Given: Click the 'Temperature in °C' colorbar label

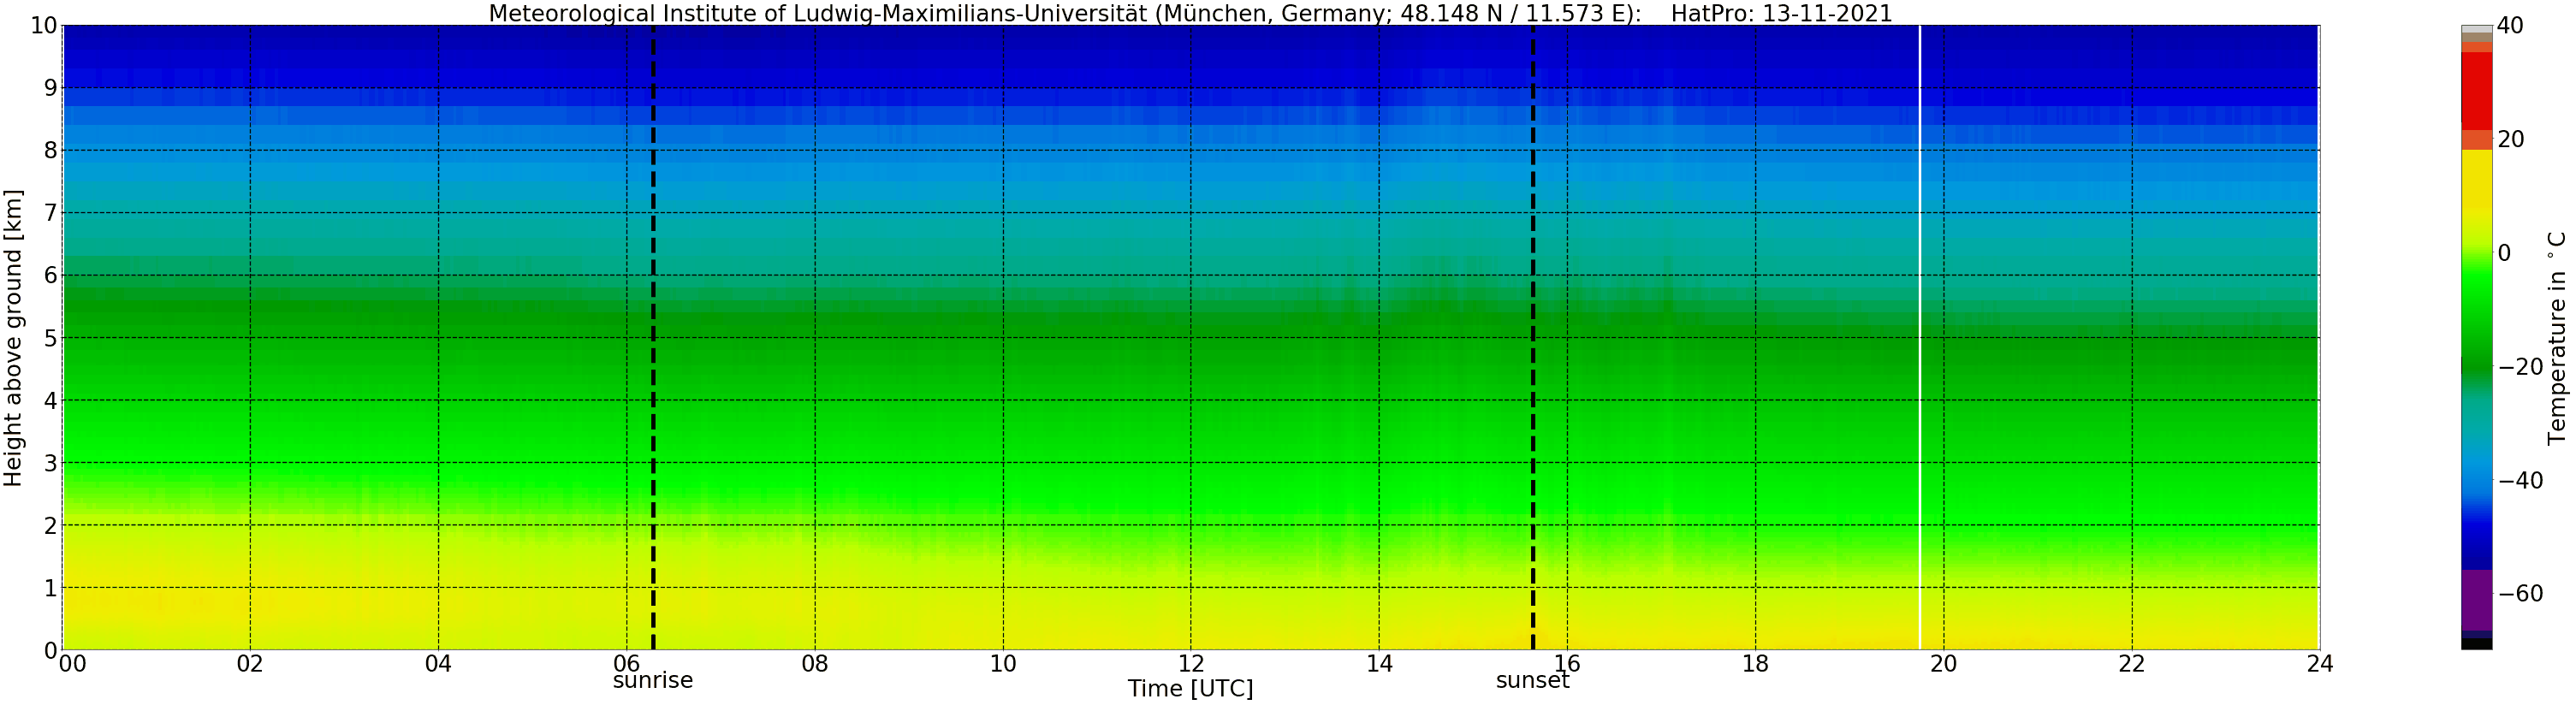Looking at the screenshot, I should [x=2557, y=338].
